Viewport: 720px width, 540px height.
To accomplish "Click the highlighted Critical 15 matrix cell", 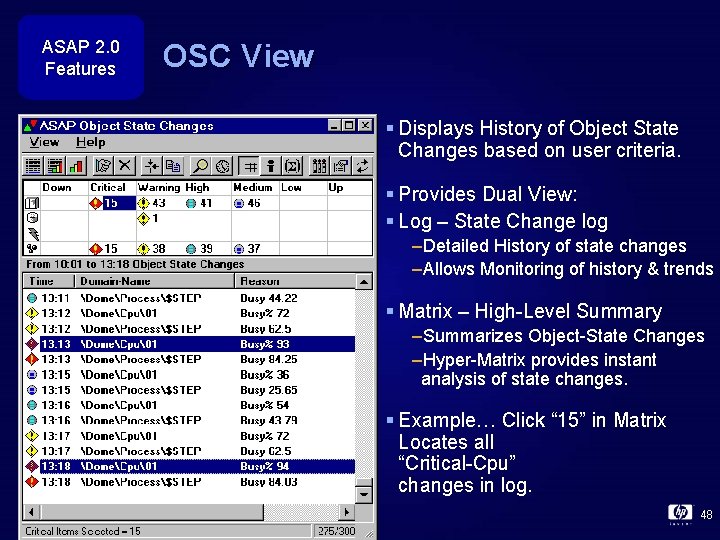I will coord(112,203).
